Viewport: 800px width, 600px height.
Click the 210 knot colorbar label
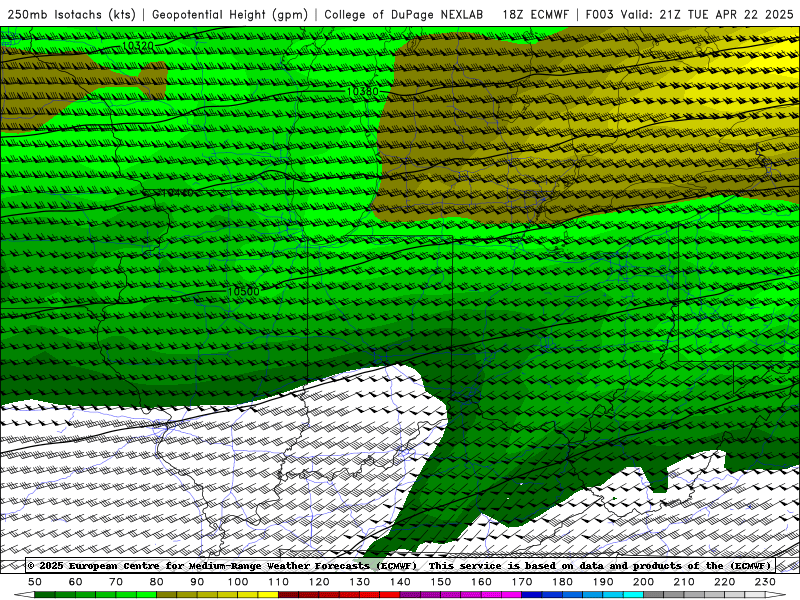pyautogui.click(x=684, y=582)
